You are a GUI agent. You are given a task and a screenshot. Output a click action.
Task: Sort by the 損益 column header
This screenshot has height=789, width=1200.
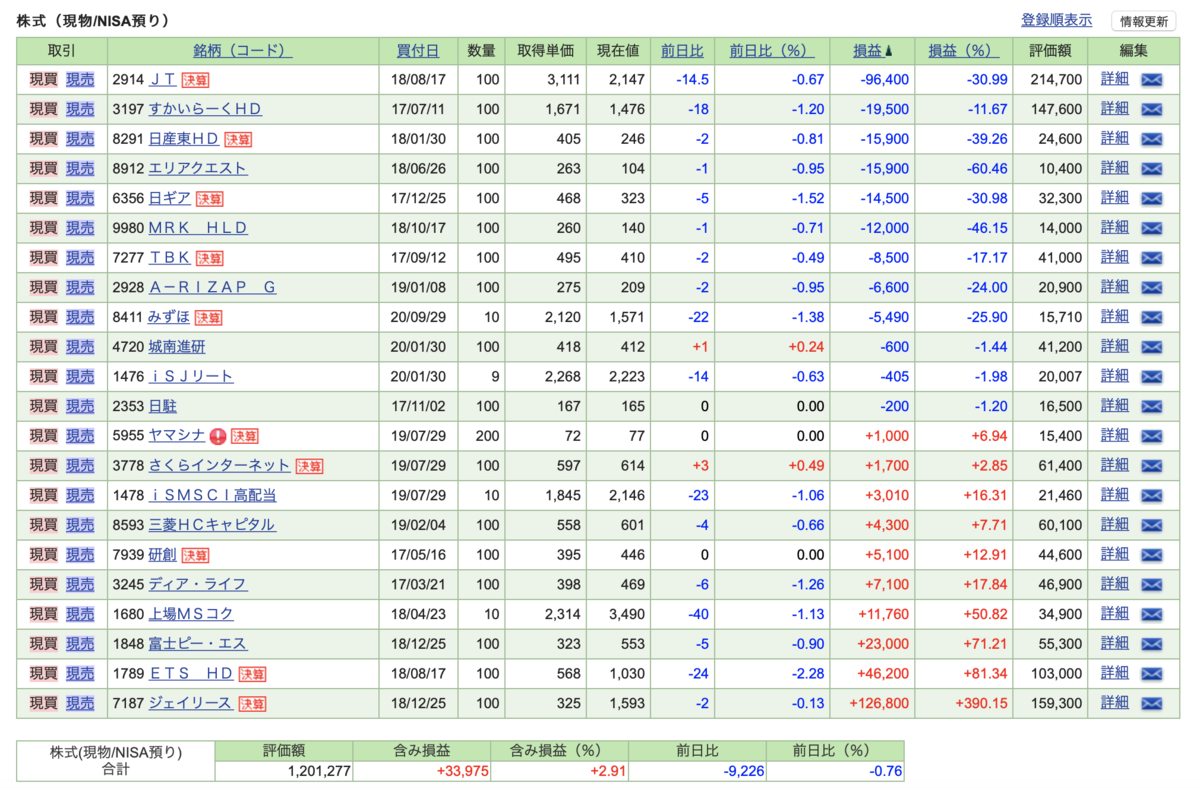(x=873, y=50)
